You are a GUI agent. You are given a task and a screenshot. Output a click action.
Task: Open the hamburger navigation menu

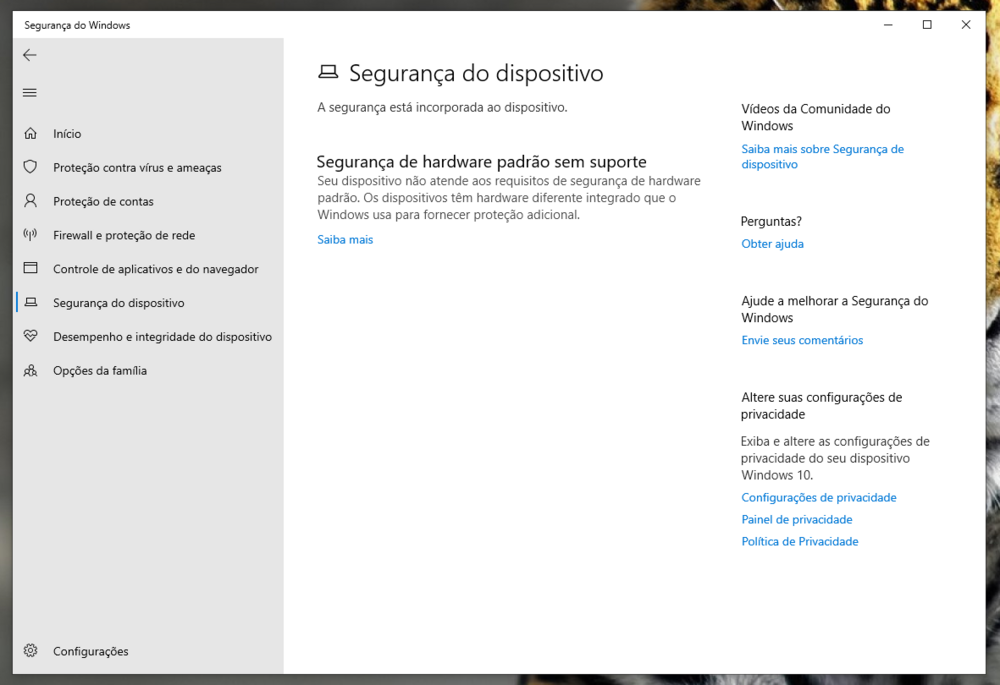click(30, 92)
